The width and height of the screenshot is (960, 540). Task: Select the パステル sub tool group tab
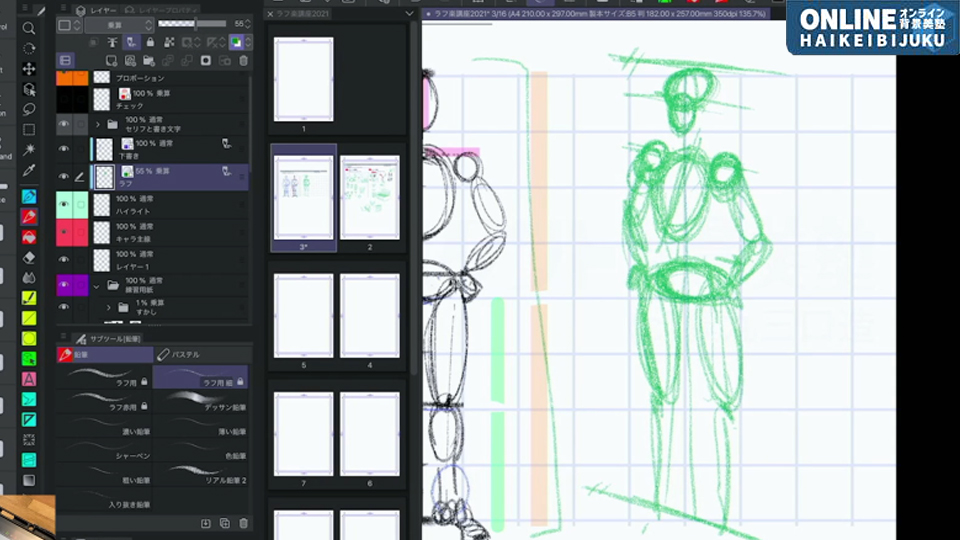click(x=202, y=354)
